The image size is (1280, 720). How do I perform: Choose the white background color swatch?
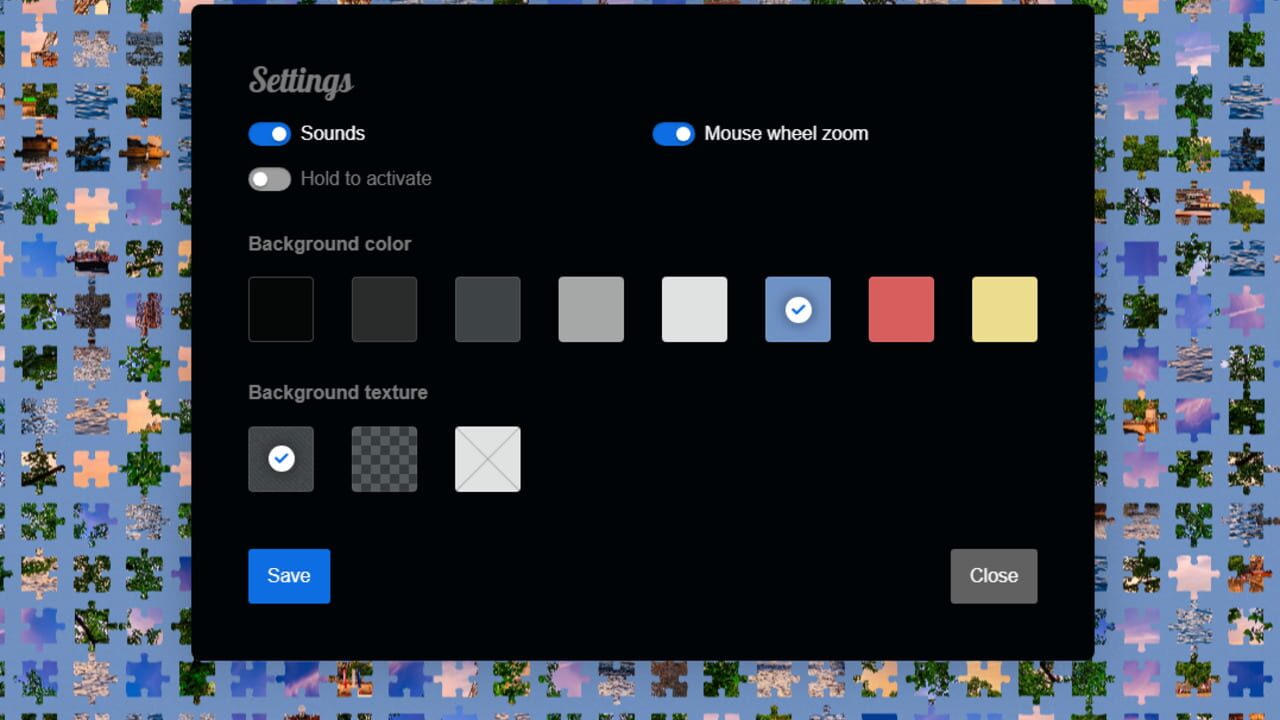tap(694, 310)
